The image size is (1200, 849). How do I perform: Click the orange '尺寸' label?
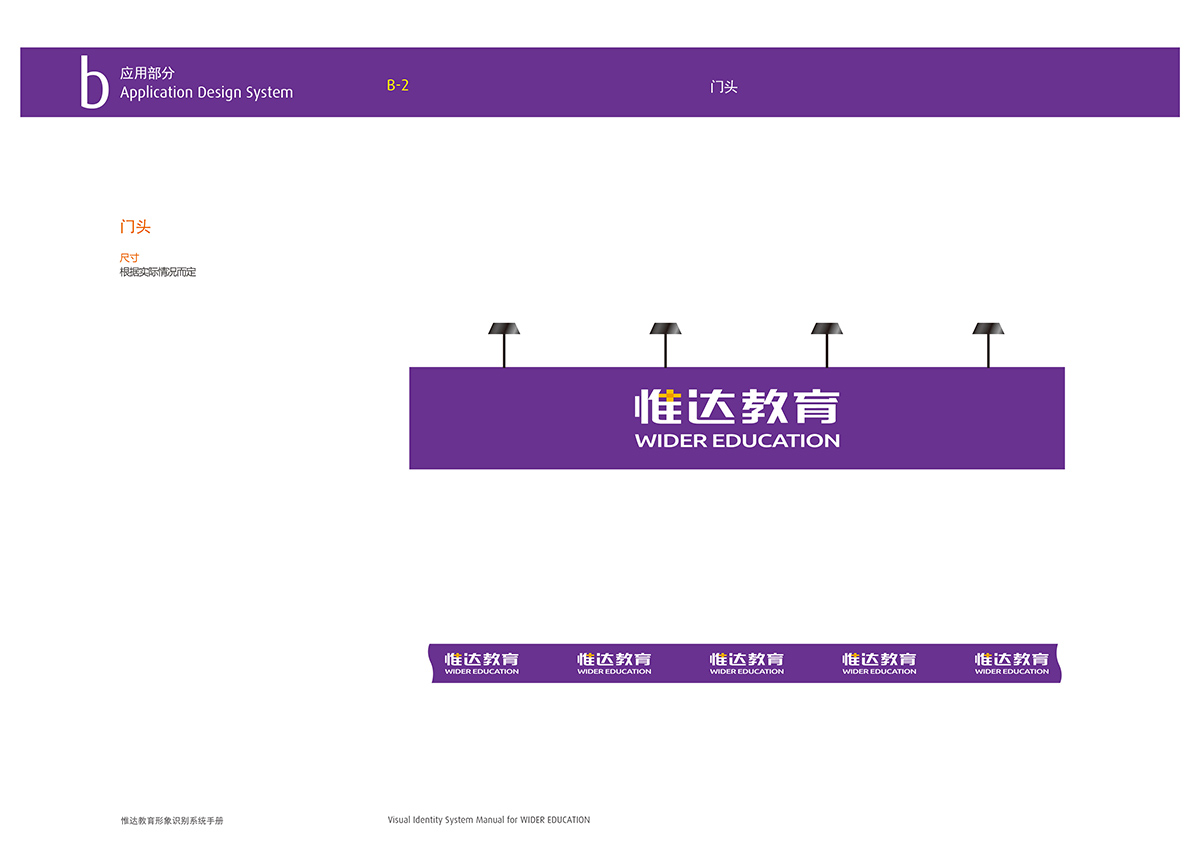[x=129, y=258]
